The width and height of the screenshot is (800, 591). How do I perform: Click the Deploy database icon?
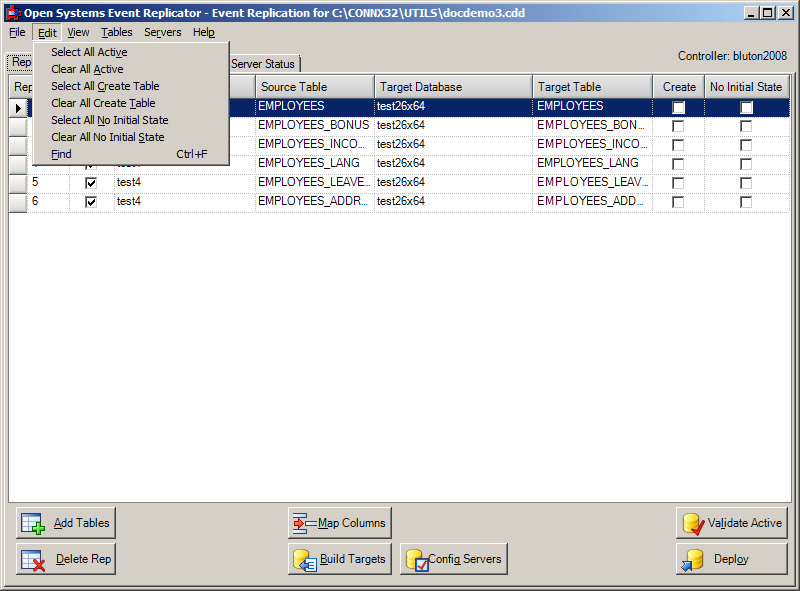(x=692, y=559)
